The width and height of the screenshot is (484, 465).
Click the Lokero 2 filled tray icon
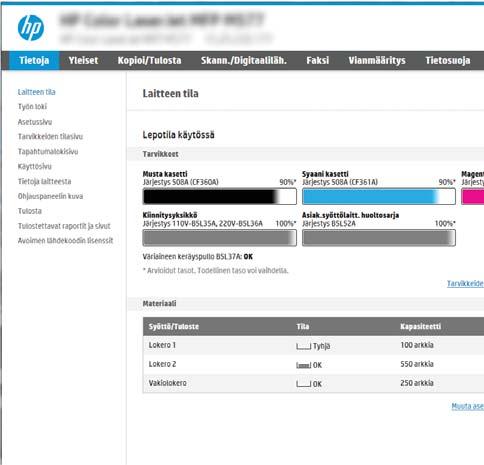[303, 365]
